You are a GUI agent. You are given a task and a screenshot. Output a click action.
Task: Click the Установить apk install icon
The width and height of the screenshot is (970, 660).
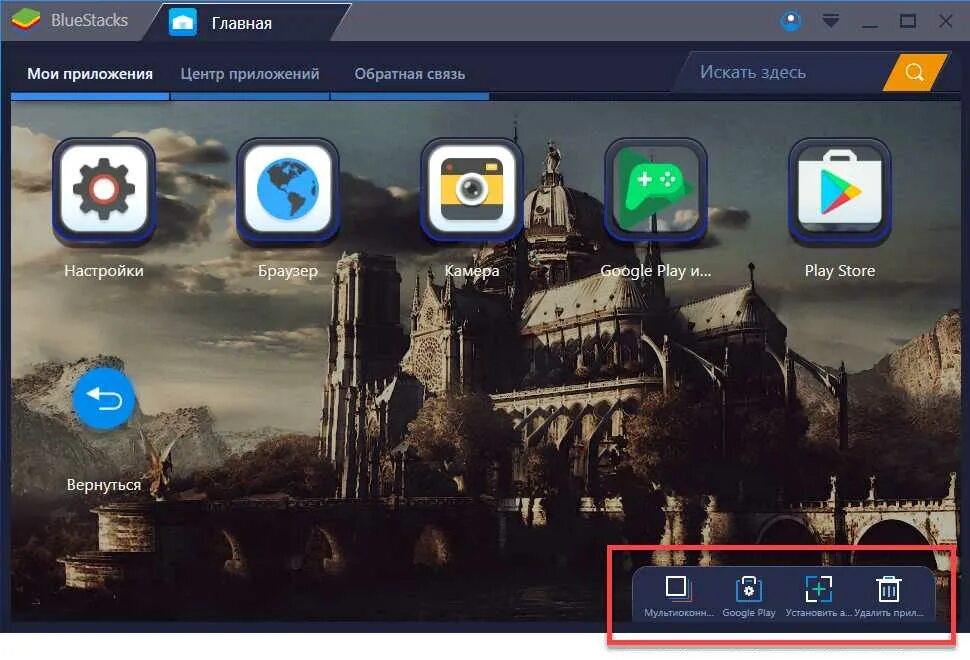click(x=818, y=589)
